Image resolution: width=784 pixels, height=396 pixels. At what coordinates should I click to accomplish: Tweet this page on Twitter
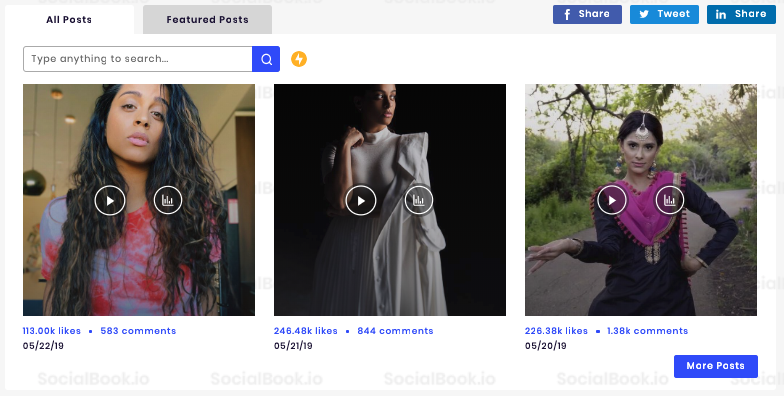[664, 14]
